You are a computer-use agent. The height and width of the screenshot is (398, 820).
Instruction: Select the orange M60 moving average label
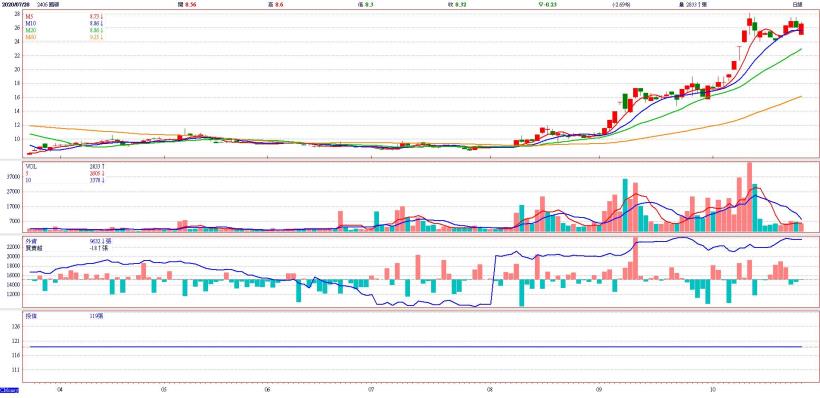(29, 37)
